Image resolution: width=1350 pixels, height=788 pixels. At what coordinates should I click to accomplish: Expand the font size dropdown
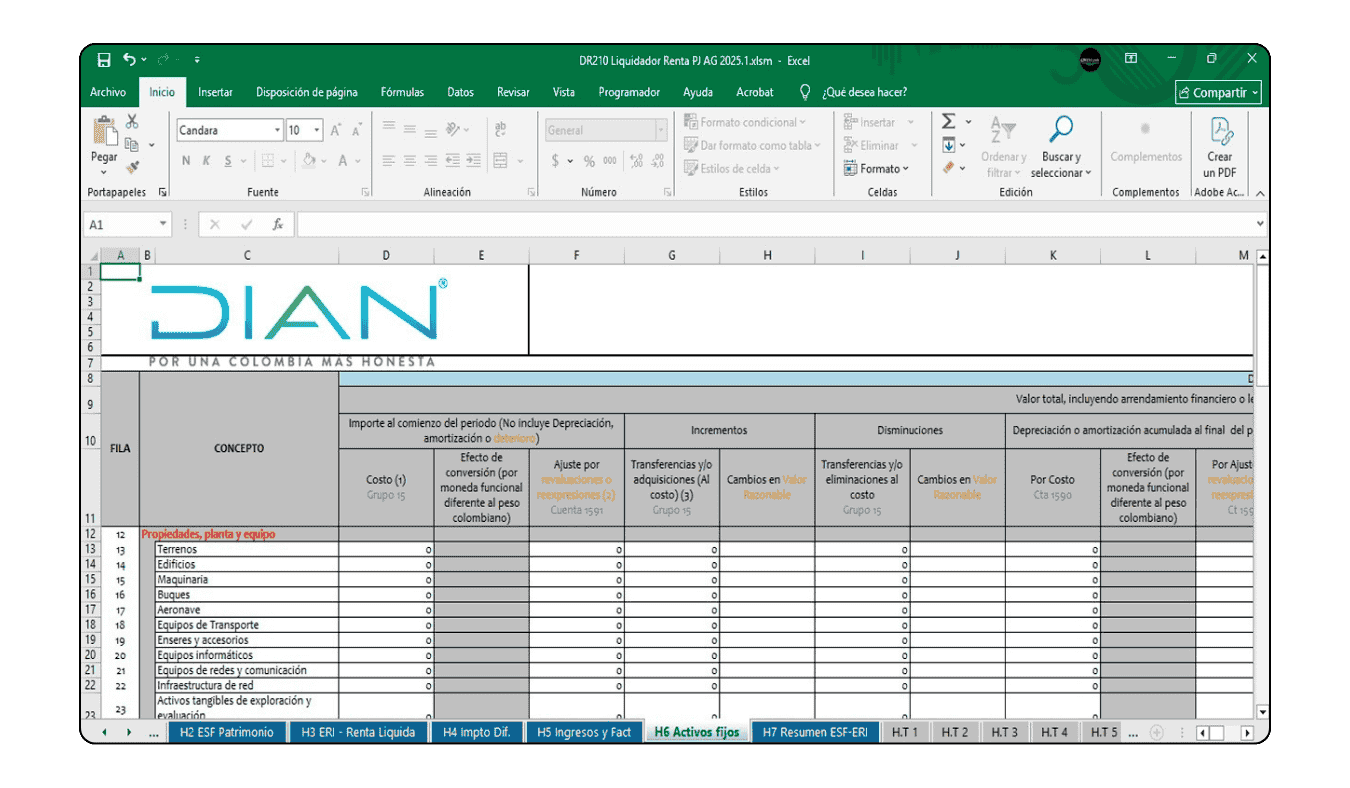(x=317, y=130)
